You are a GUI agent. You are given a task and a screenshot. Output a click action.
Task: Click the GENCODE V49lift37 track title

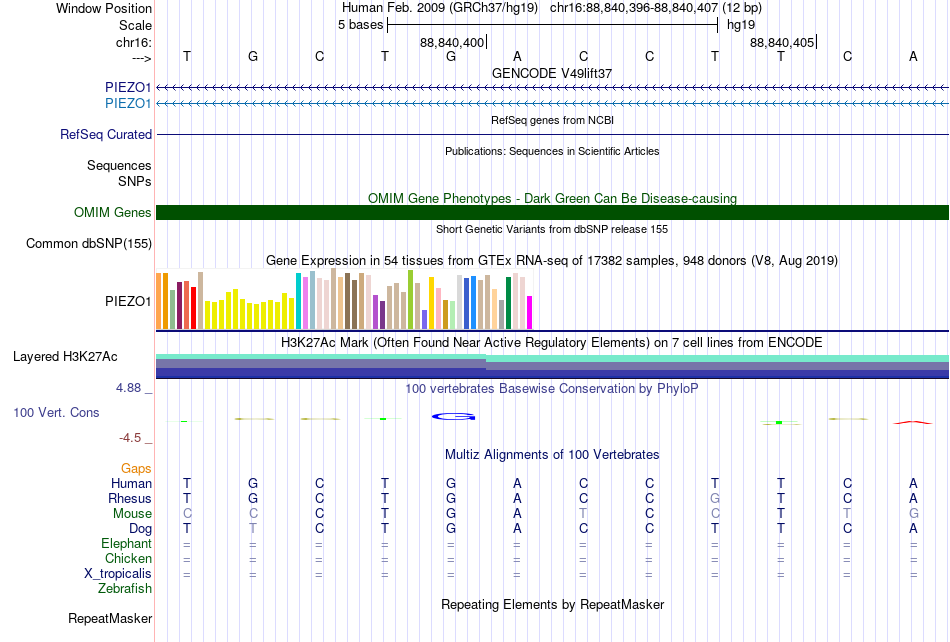[552, 73]
